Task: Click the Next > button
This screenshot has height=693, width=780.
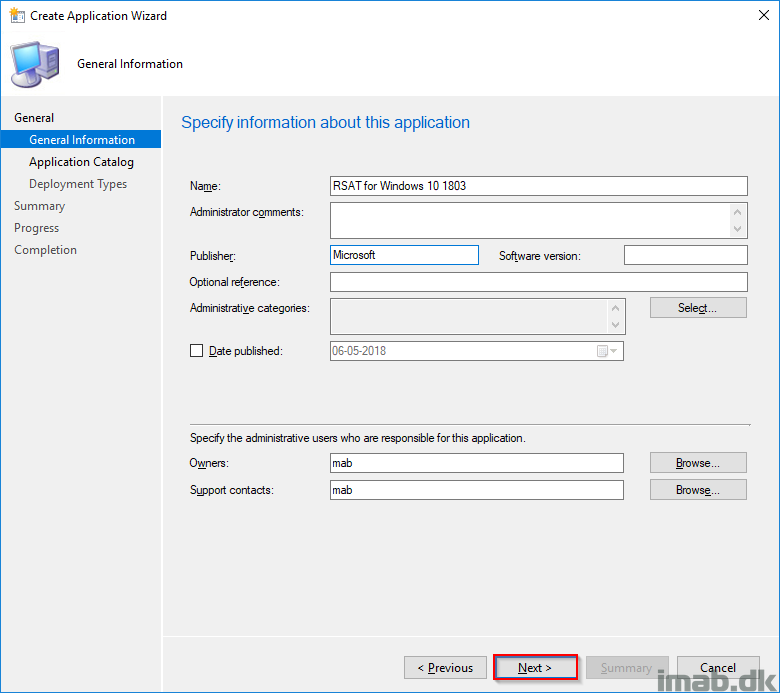Action: point(535,667)
